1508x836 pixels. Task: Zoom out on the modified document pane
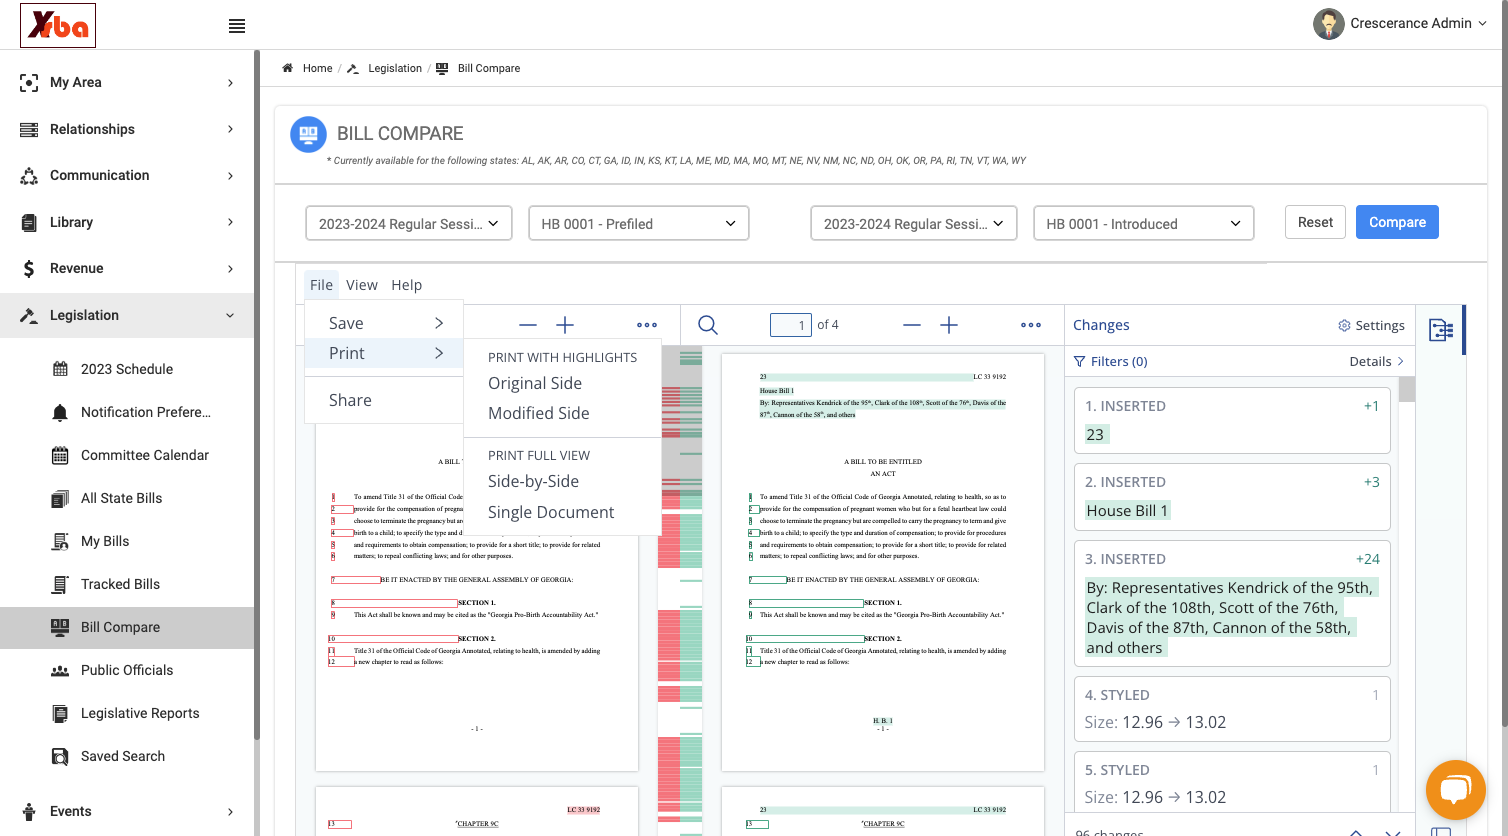[x=912, y=325]
